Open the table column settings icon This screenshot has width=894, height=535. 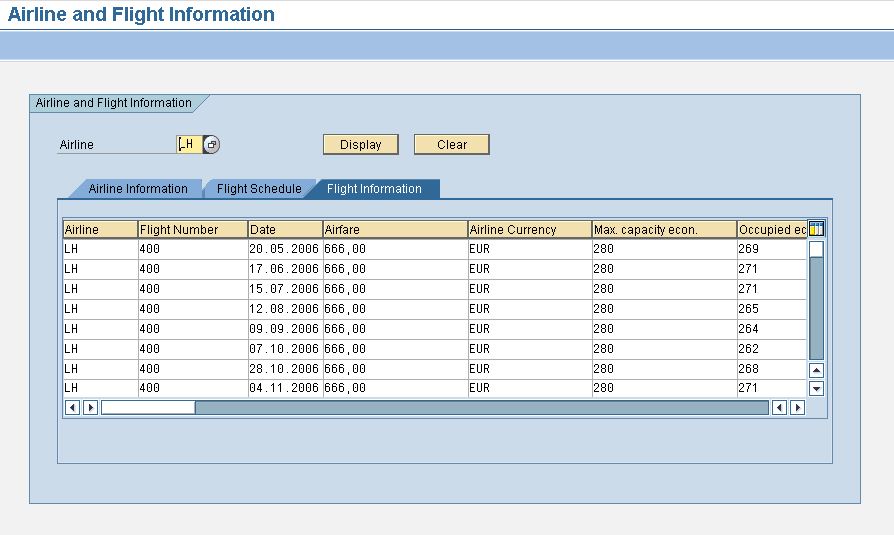coord(816,229)
